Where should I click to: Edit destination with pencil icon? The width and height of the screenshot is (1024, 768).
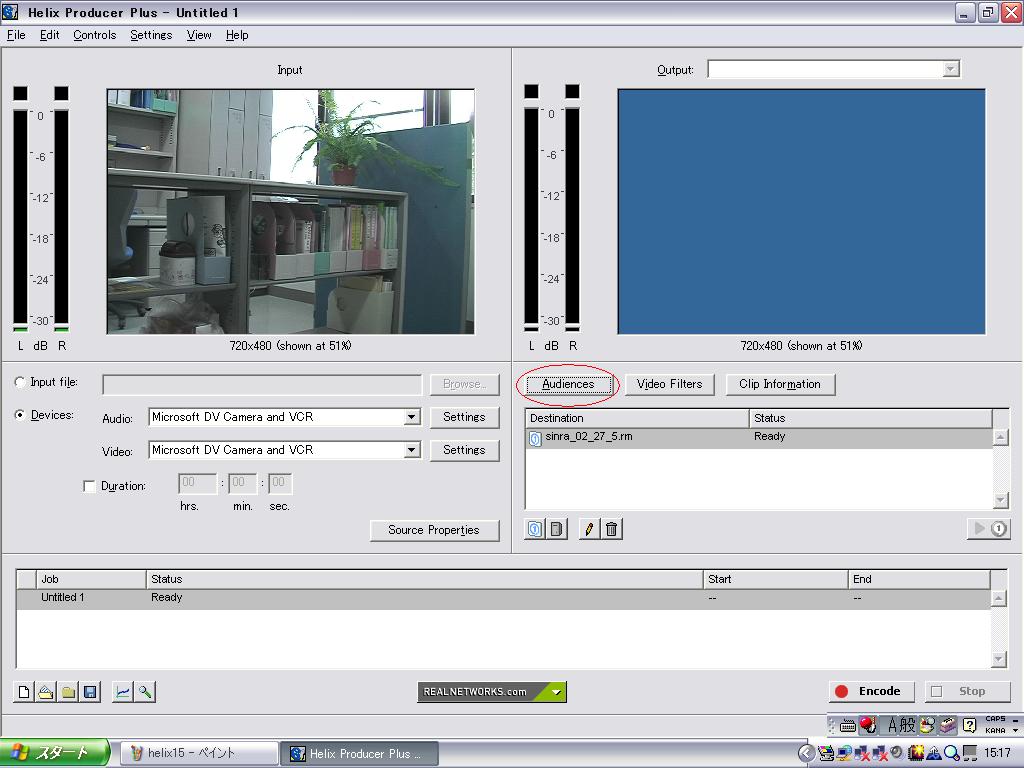[589, 529]
